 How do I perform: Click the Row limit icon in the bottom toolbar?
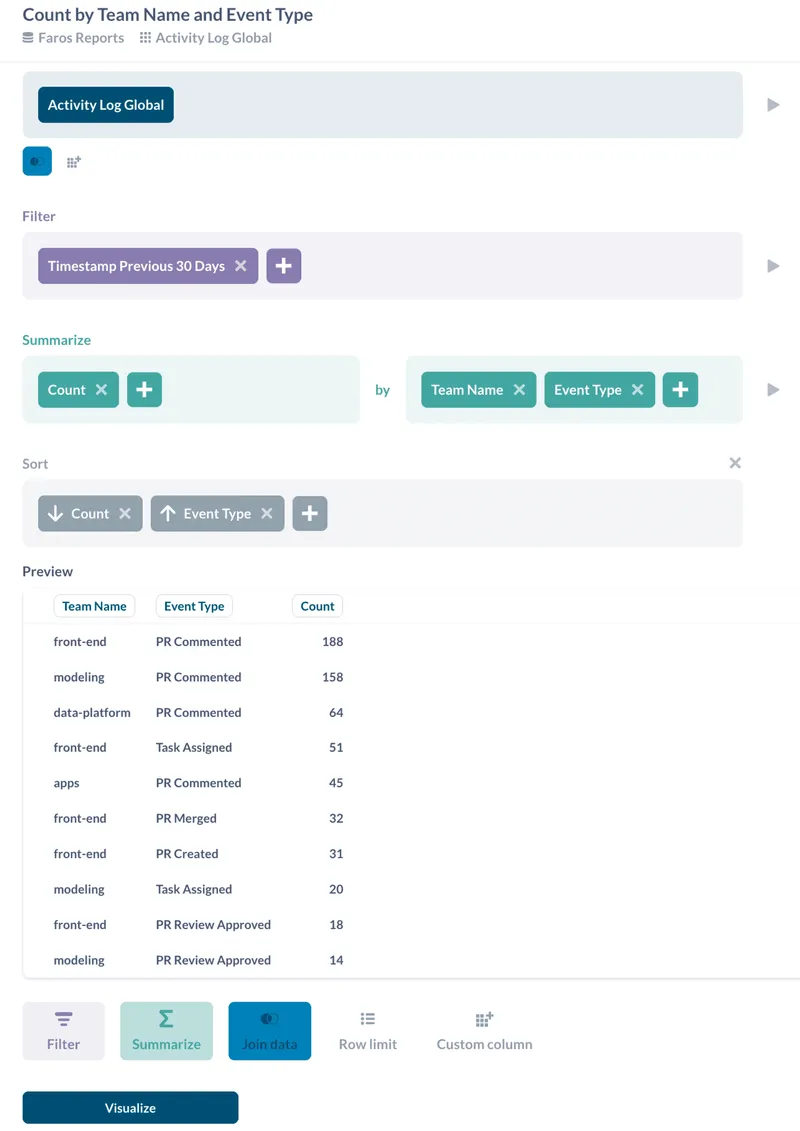click(367, 1030)
